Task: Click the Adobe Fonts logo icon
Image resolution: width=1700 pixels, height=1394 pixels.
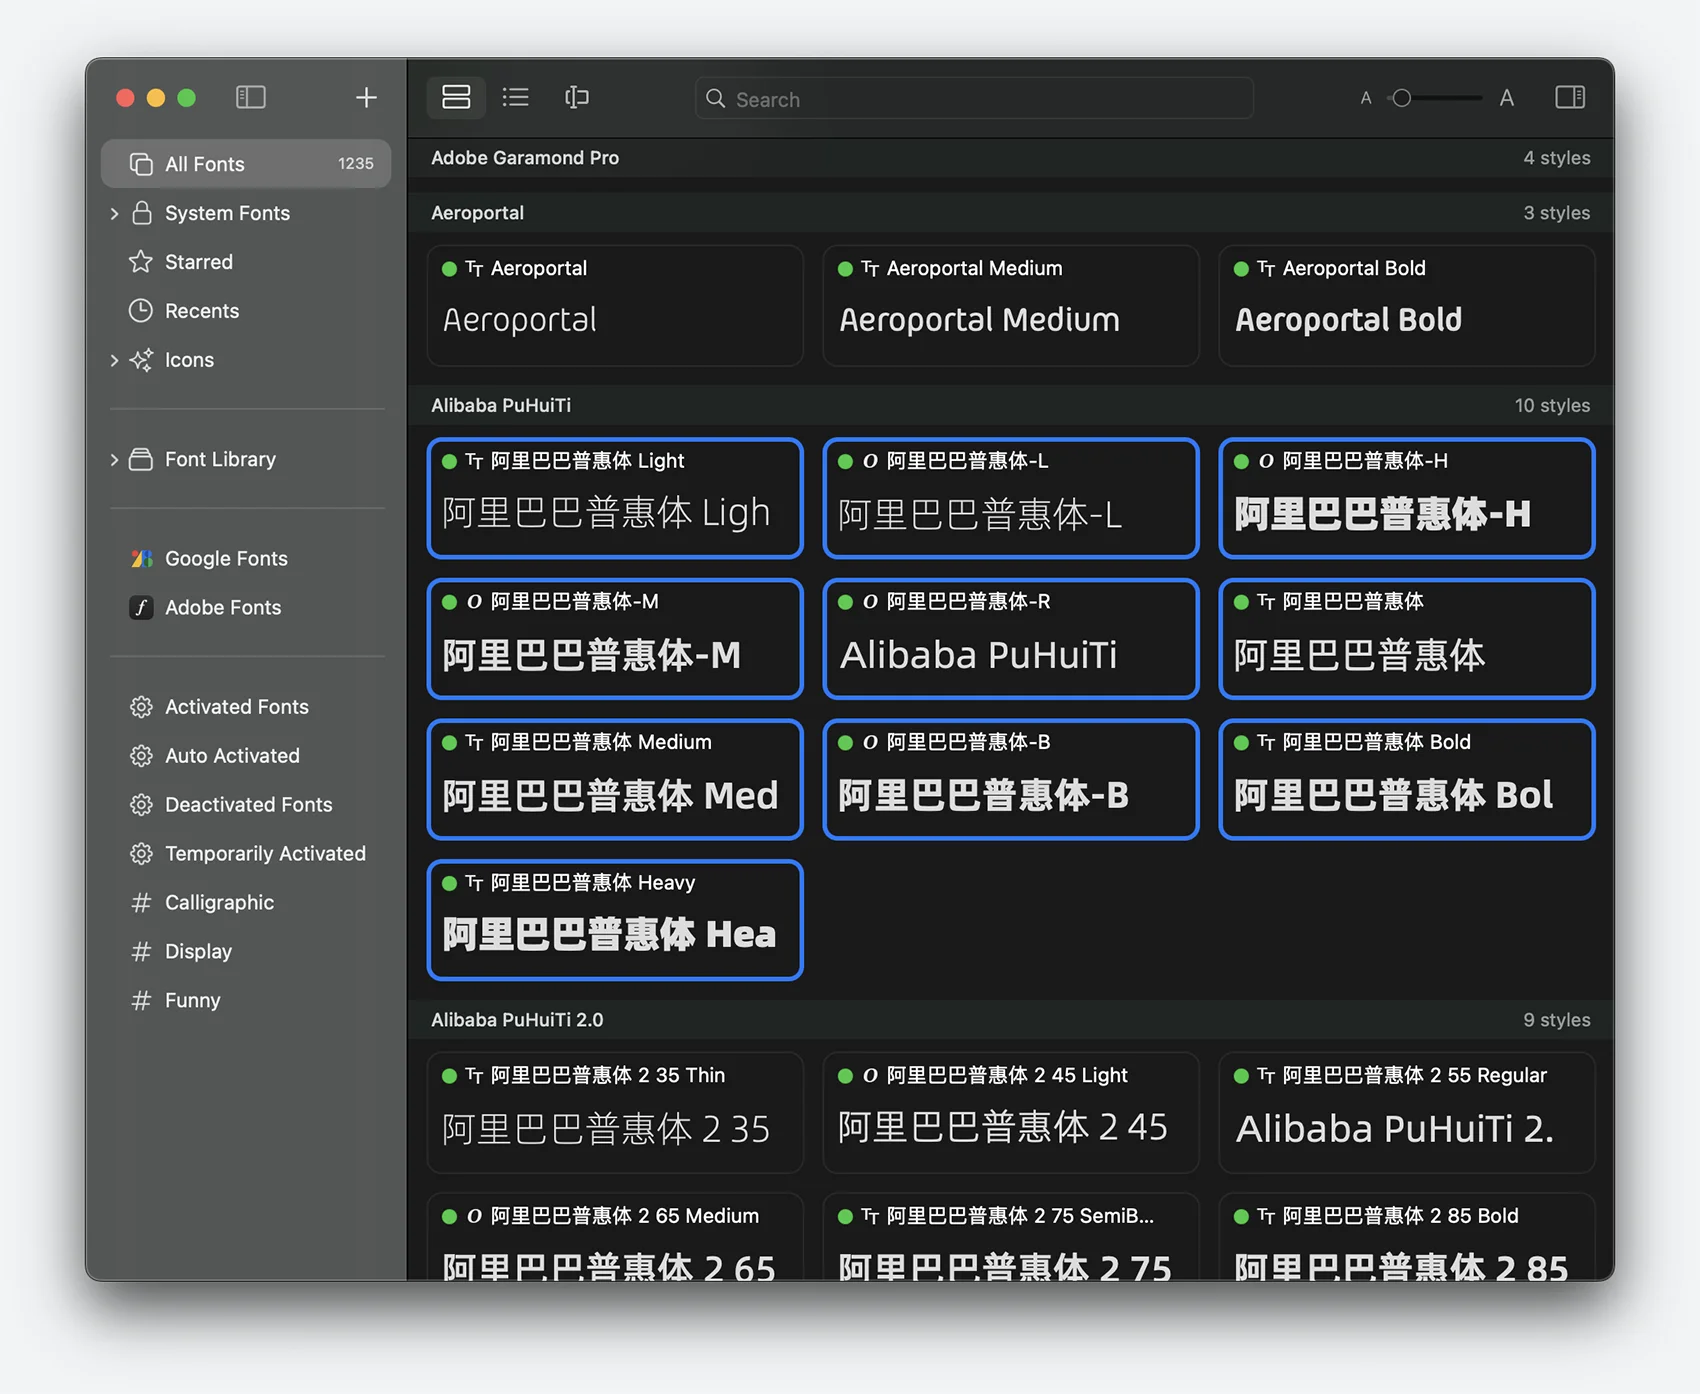Action: pos(141,607)
